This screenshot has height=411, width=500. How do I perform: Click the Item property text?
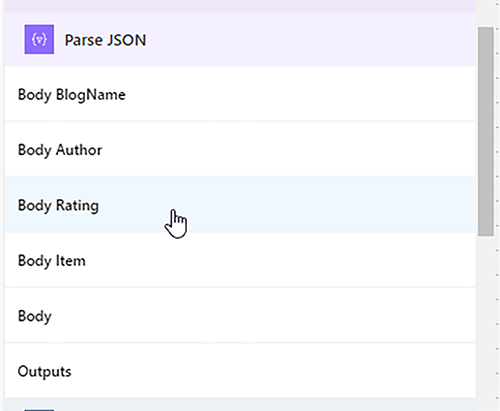[70, 261]
